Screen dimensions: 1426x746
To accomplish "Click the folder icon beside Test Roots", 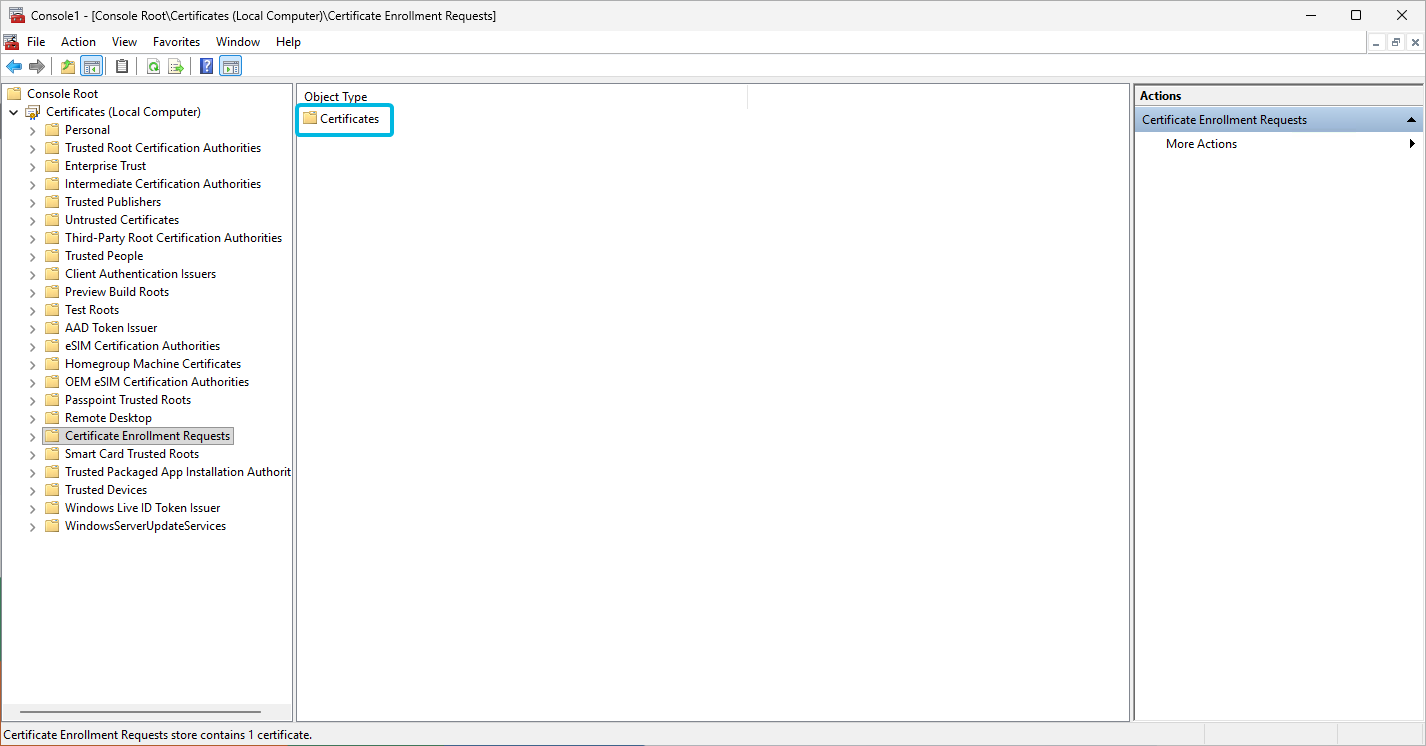I will [52, 310].
